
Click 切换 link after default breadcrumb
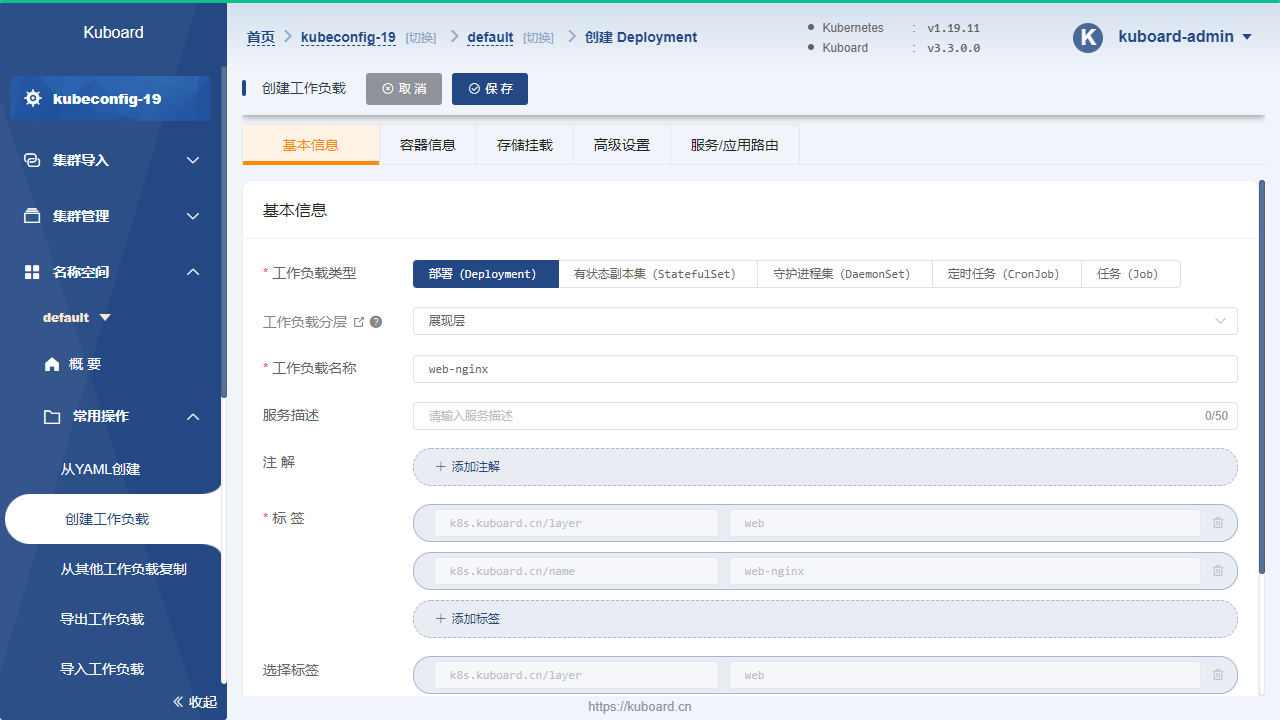538,38
